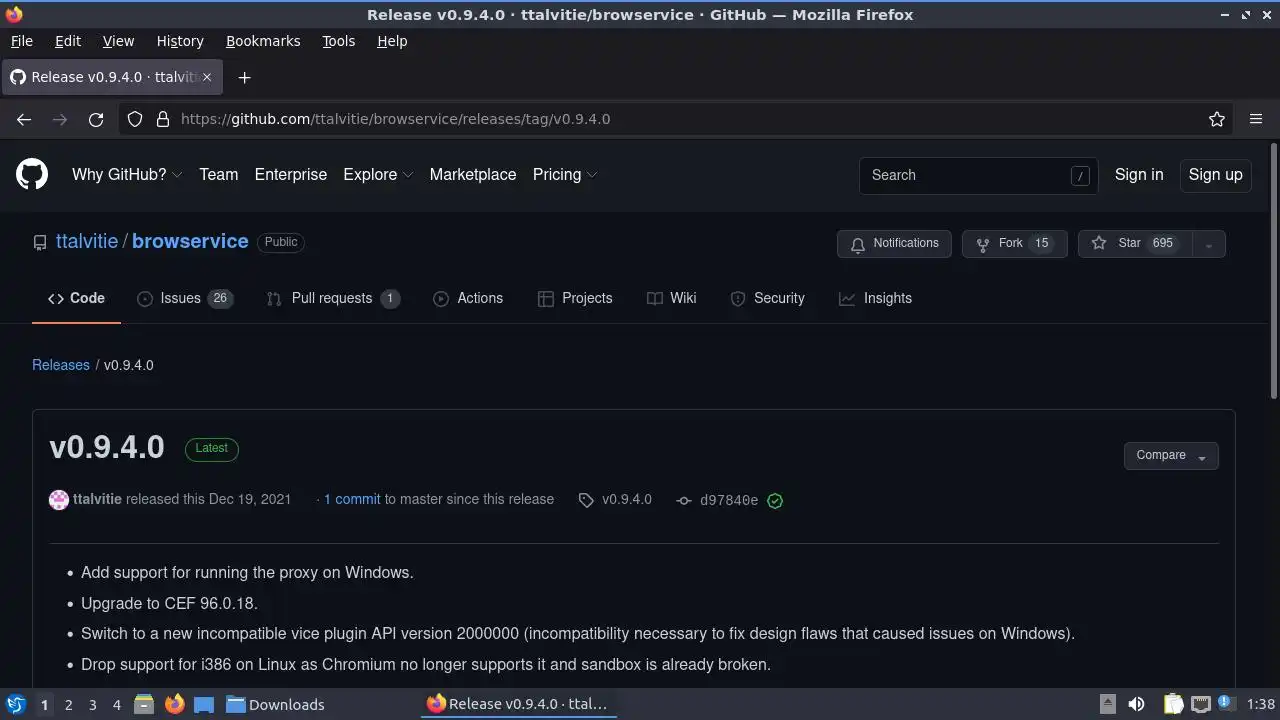Open the Help menu

pyautogui.click(x=392, y=41)
